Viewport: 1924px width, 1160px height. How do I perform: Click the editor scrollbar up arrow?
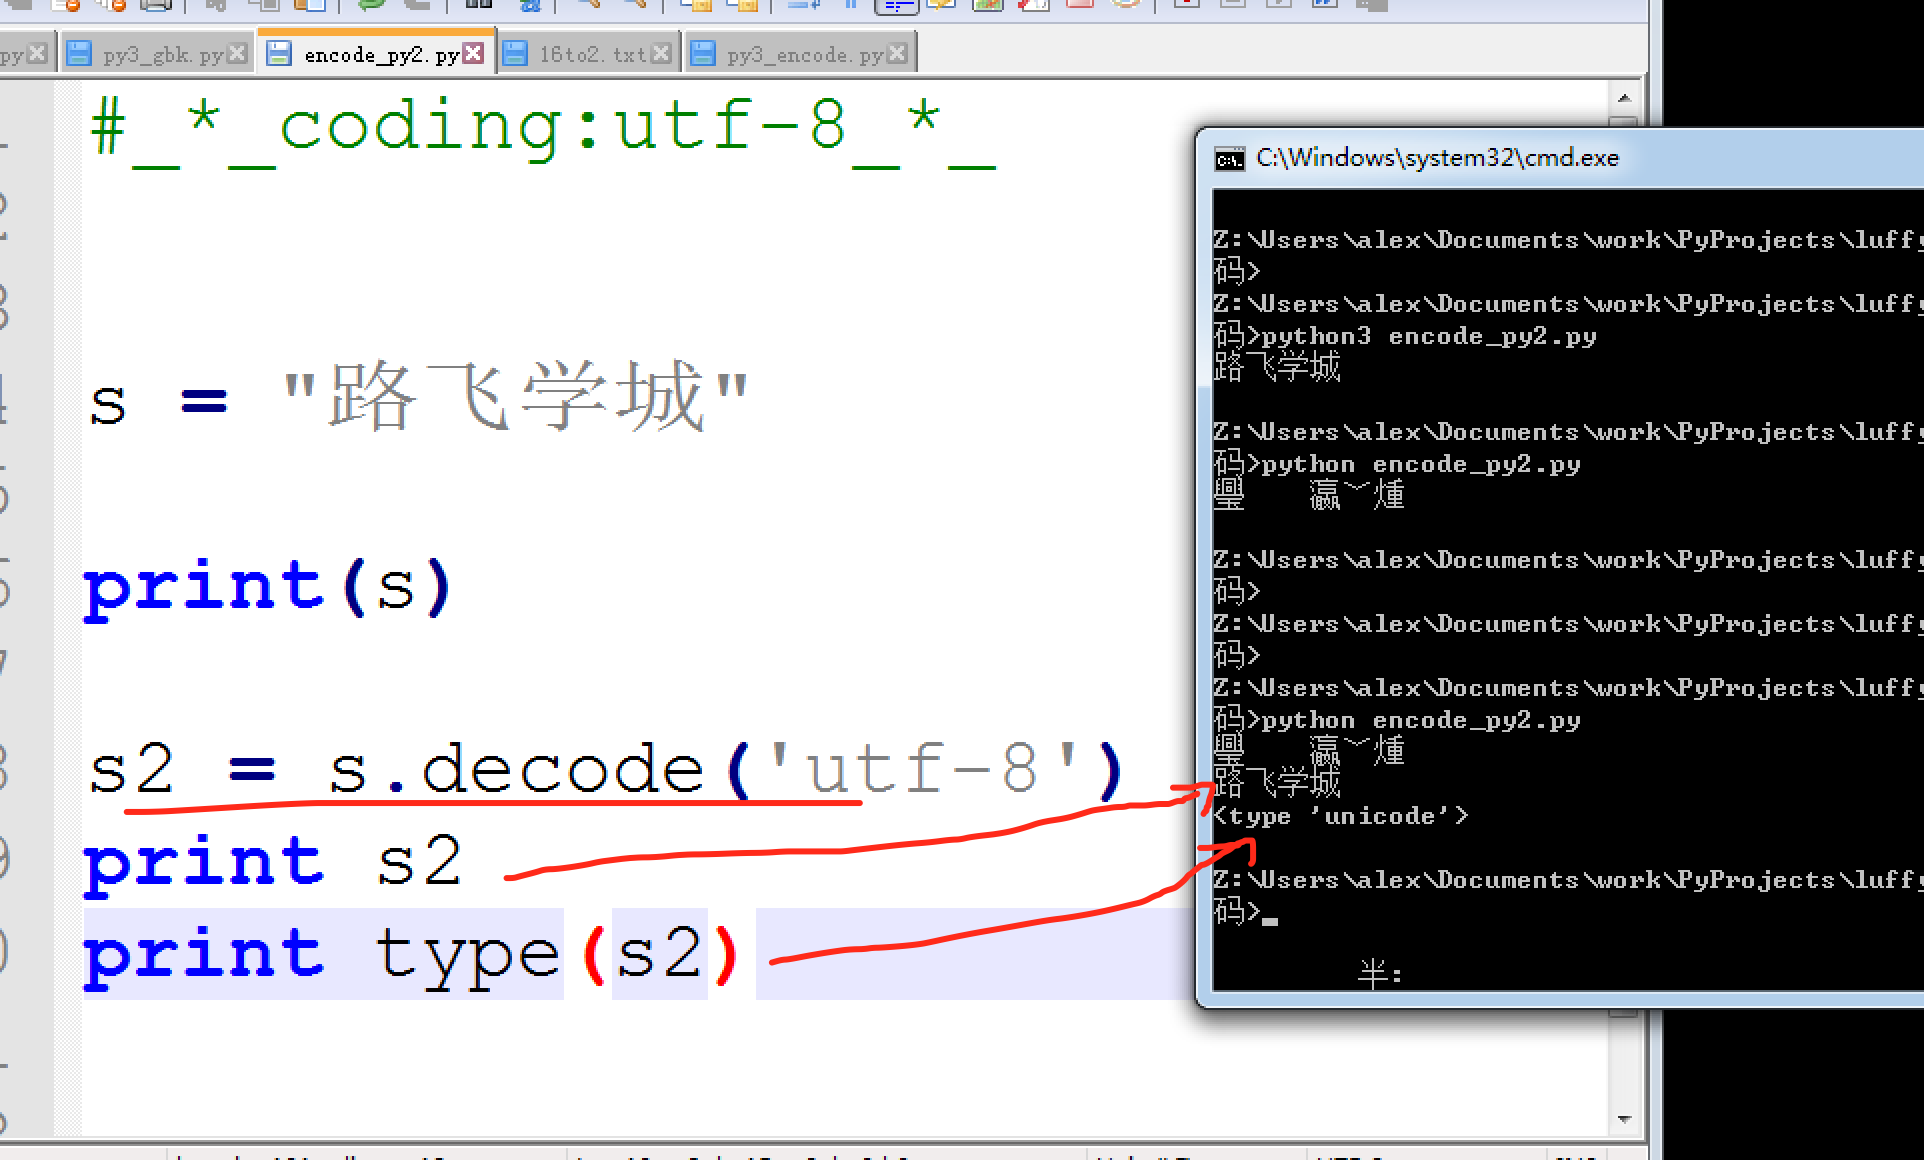point(1624,98)
